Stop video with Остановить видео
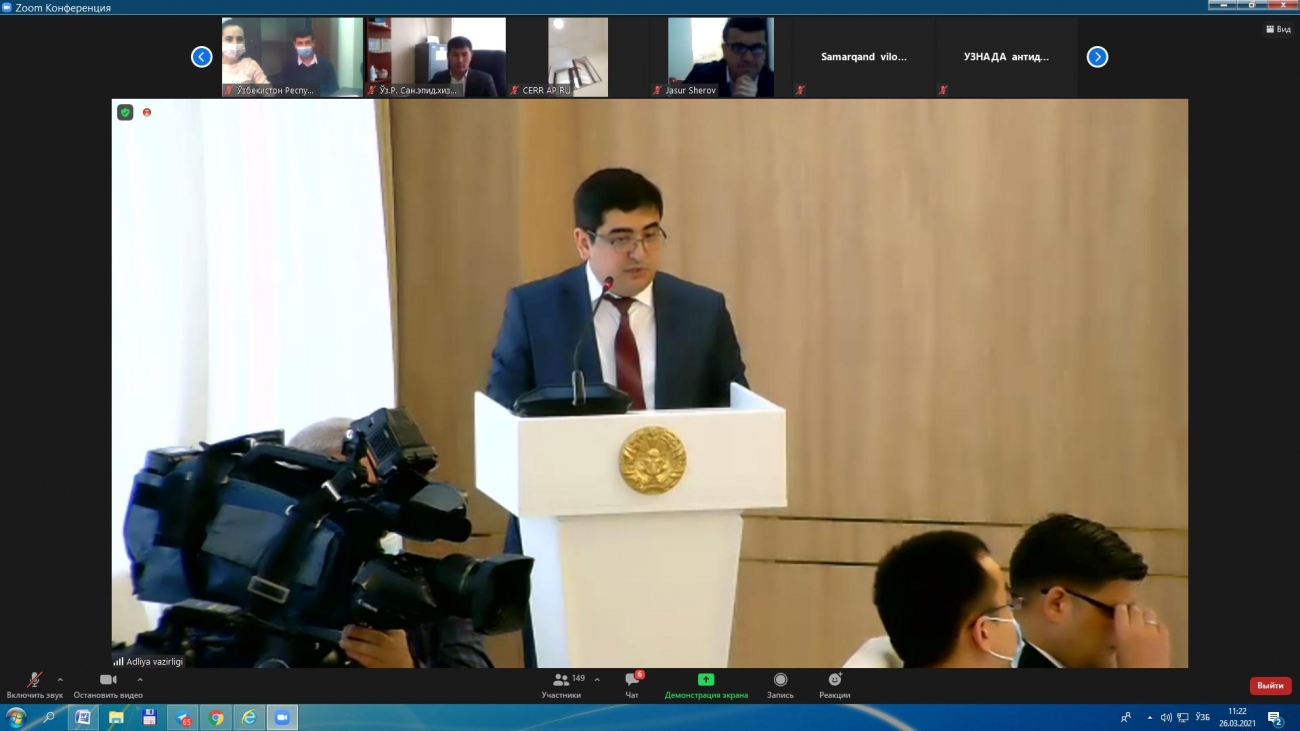The image size is (1300, 731). [x=108, y=684]
